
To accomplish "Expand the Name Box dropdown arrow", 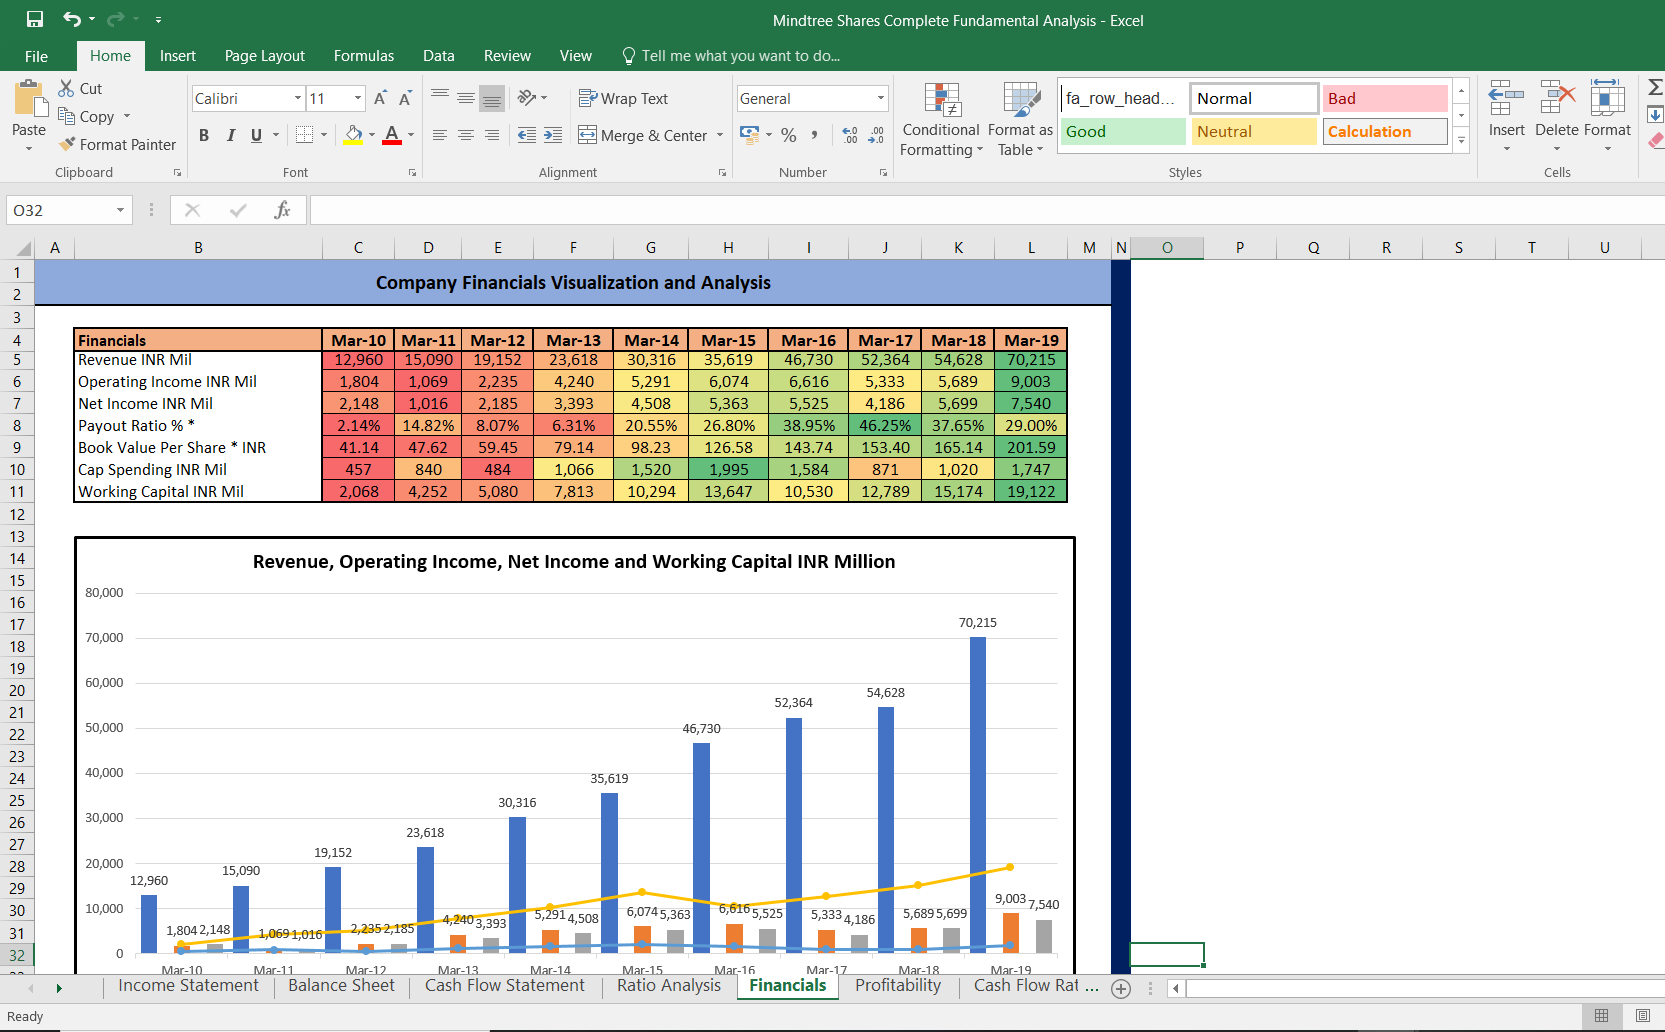I will pos(120,210).
